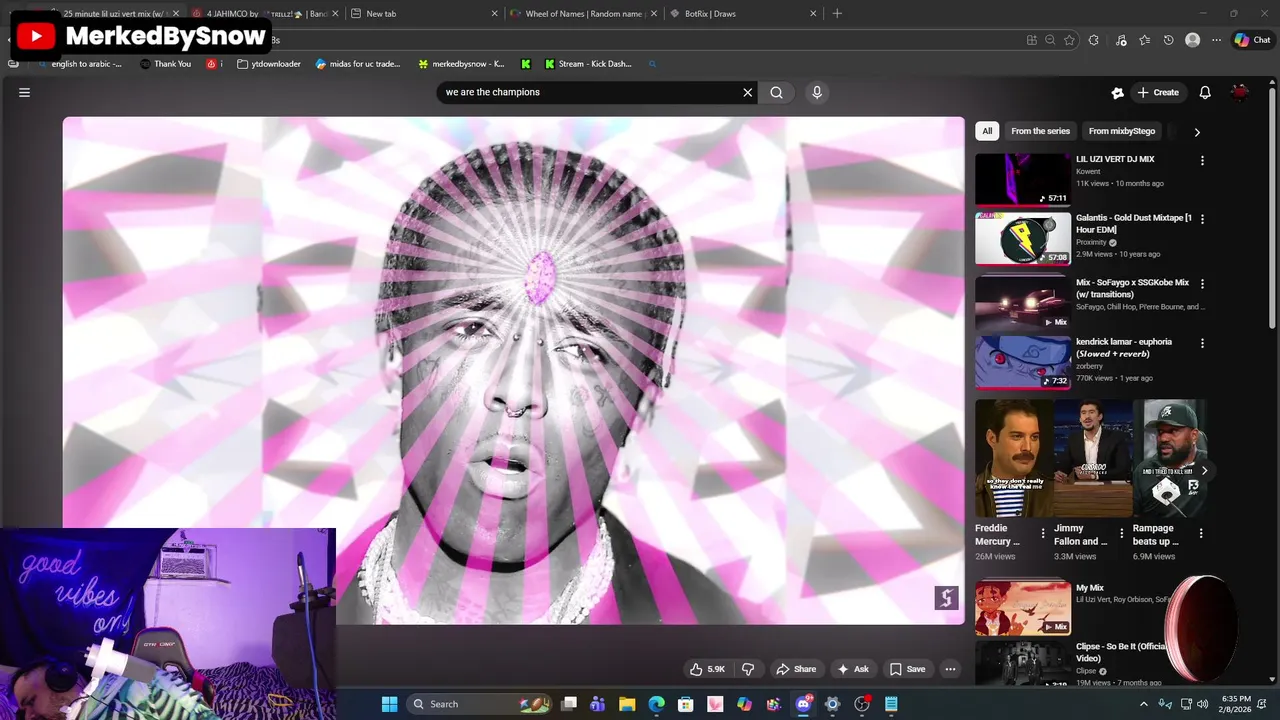Screen dimensions: 1280x720
Task: Open options for Galantis Gold Dust Mixtape
Action: [1202, 219]
